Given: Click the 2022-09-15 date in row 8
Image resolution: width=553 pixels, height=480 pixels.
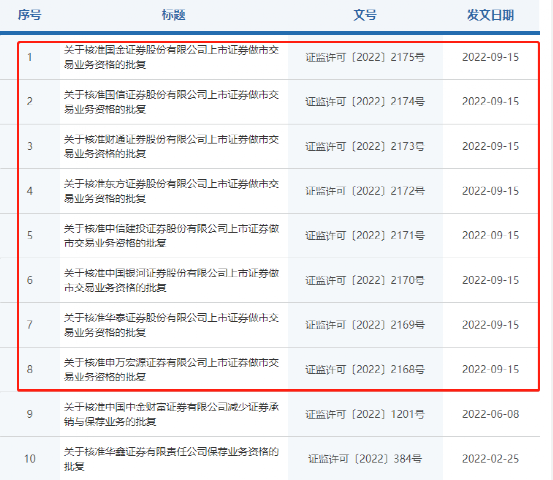Looking at the screenshot, I should (x=491, y=369).
